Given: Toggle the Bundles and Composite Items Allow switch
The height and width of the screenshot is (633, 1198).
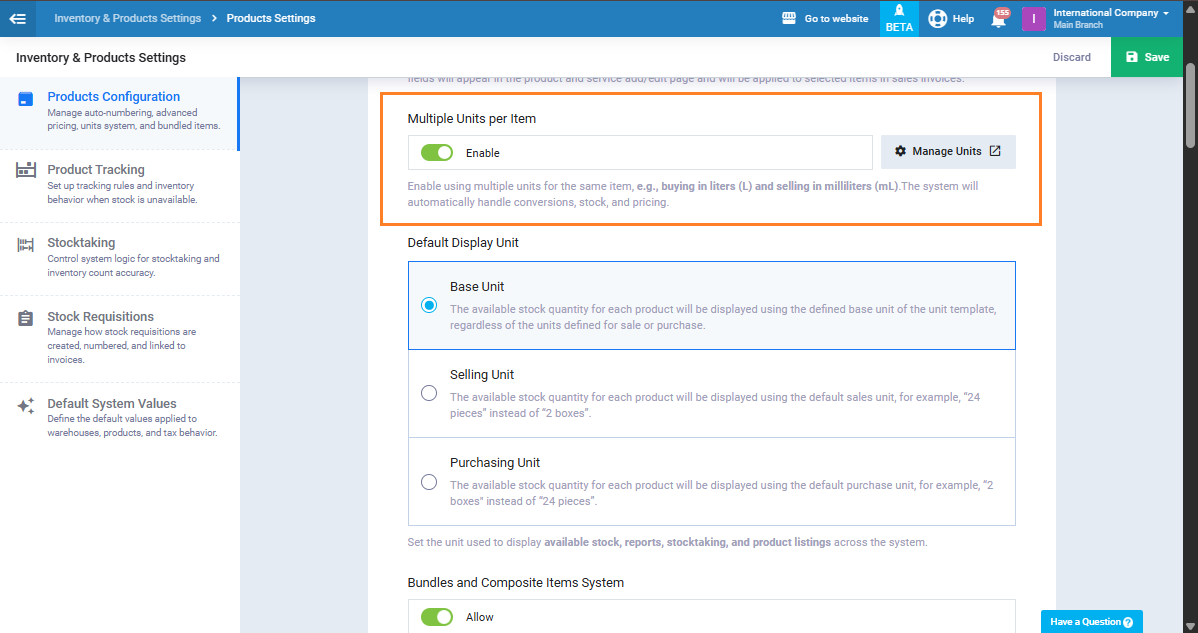Looking at the screenshot, I should (x=437, y=617).
